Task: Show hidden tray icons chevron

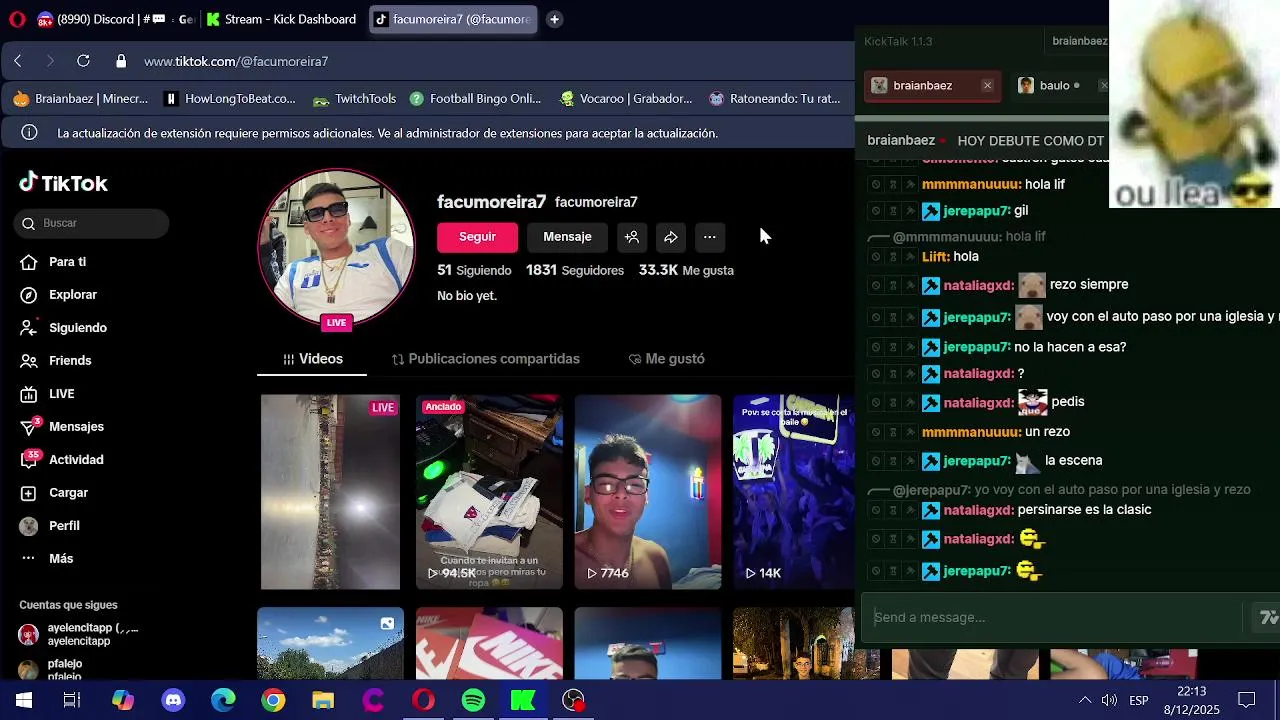Action: pos(1084,700)
